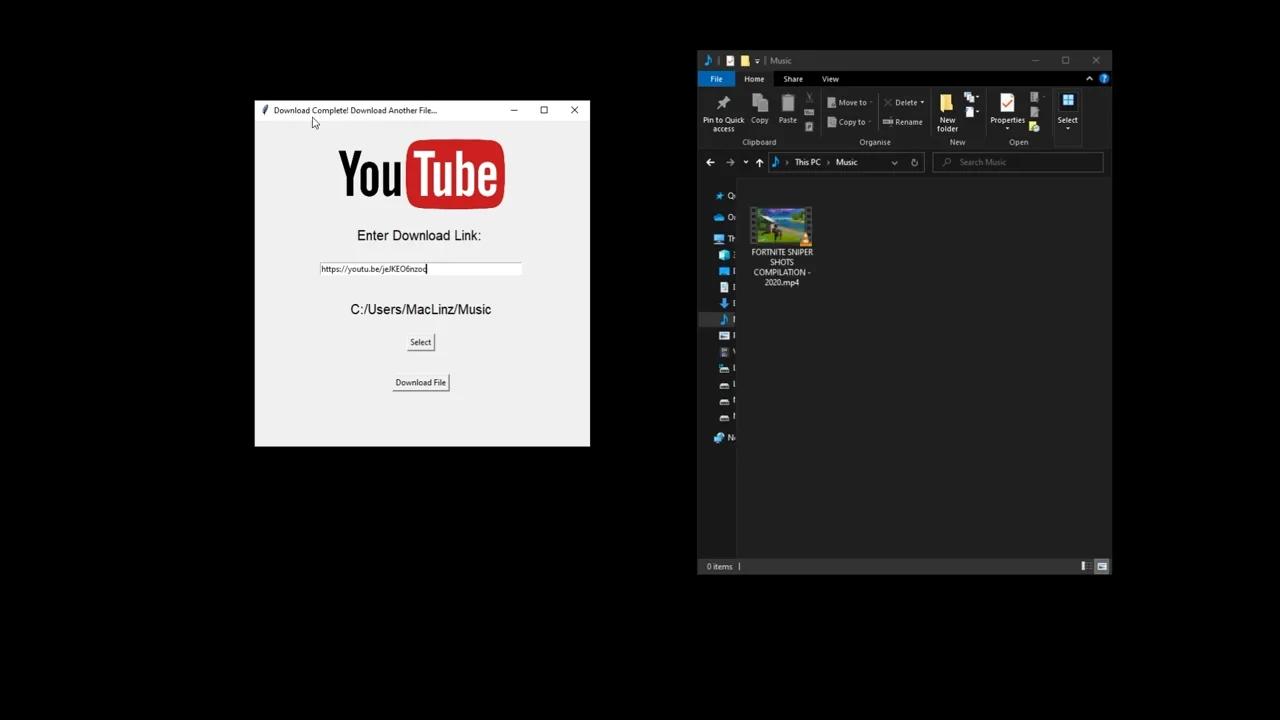The image size is (1280, 720).
Task: Open the Delete dropdown arrow
Action: coord(920,102)
